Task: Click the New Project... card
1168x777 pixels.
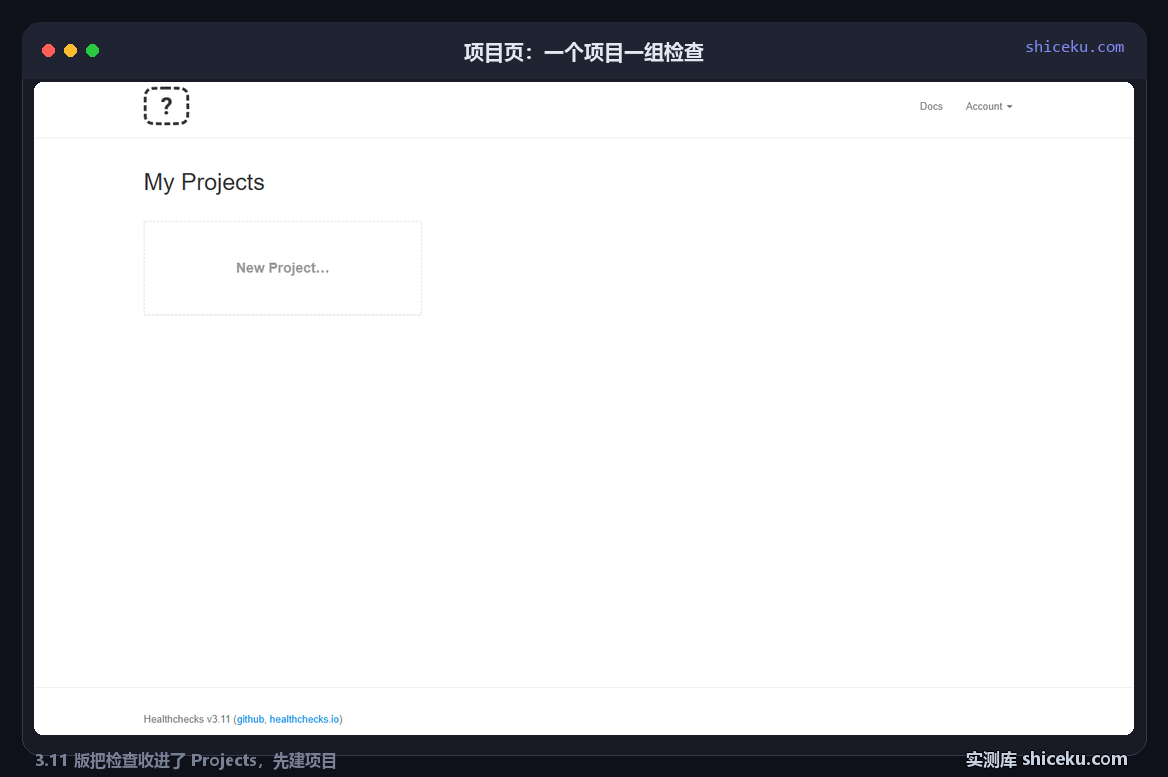Action: [282, 268]
